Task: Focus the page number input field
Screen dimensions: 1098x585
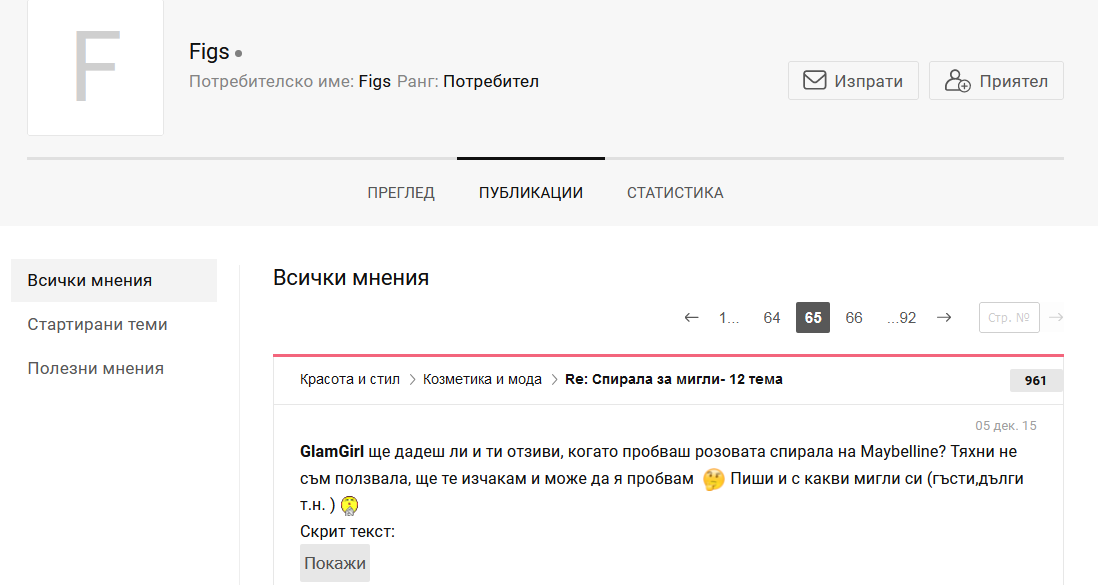Action: [x=1008, y=318]
